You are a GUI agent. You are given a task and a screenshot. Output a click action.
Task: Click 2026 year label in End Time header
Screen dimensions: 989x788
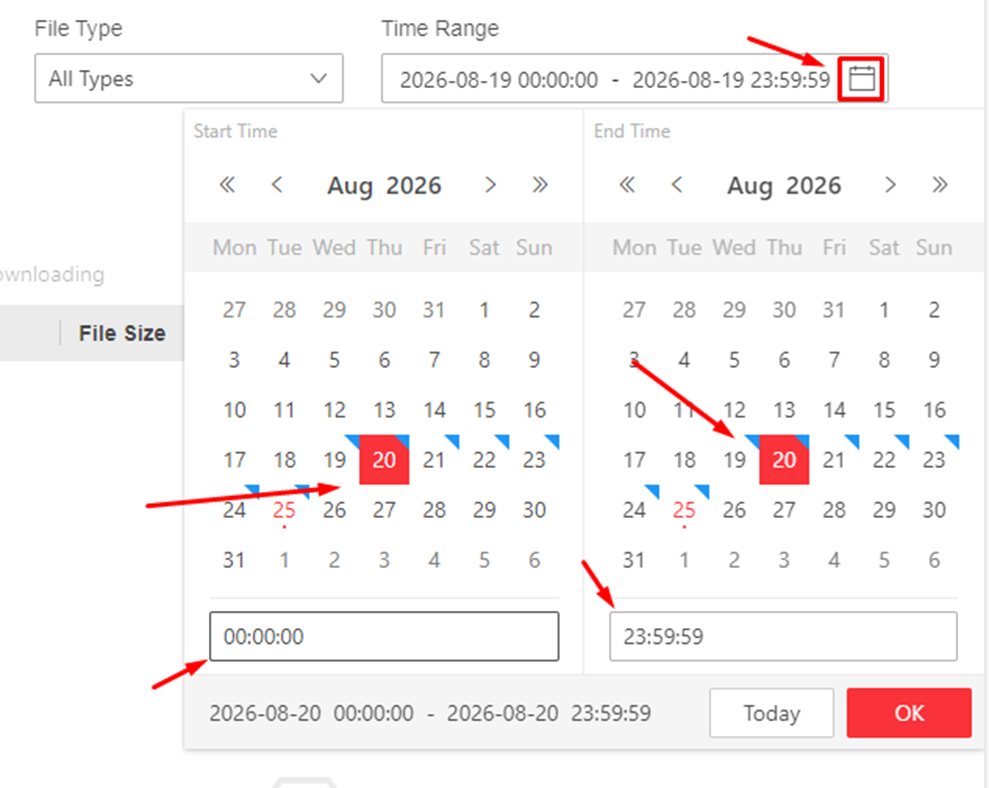(x=814, y=185)
